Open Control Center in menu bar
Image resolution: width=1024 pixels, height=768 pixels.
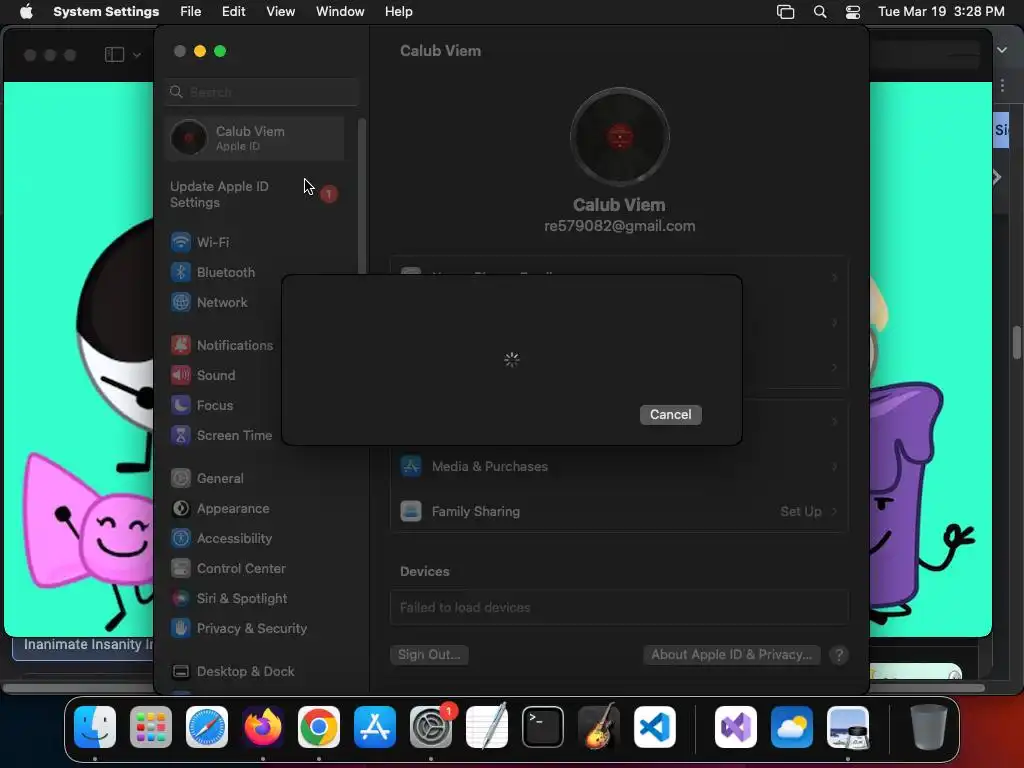(853, 12)
